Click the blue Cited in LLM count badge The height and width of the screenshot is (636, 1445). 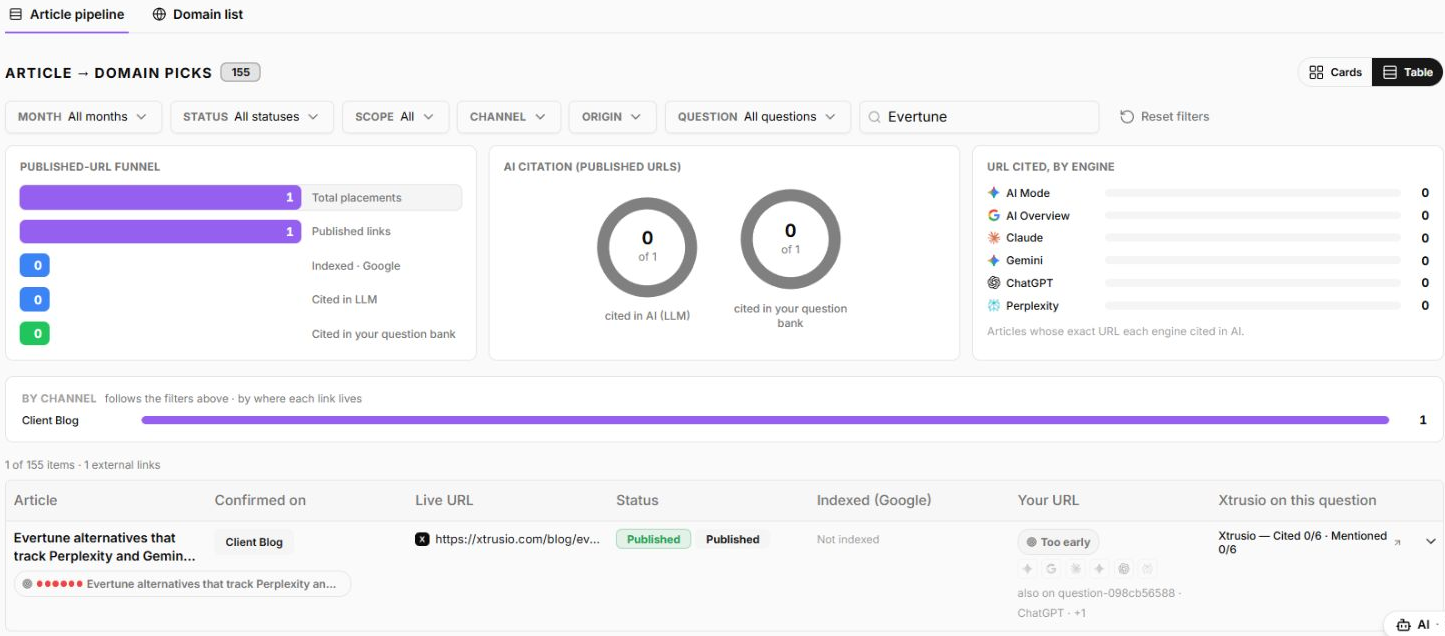click(x=35, y=299)
